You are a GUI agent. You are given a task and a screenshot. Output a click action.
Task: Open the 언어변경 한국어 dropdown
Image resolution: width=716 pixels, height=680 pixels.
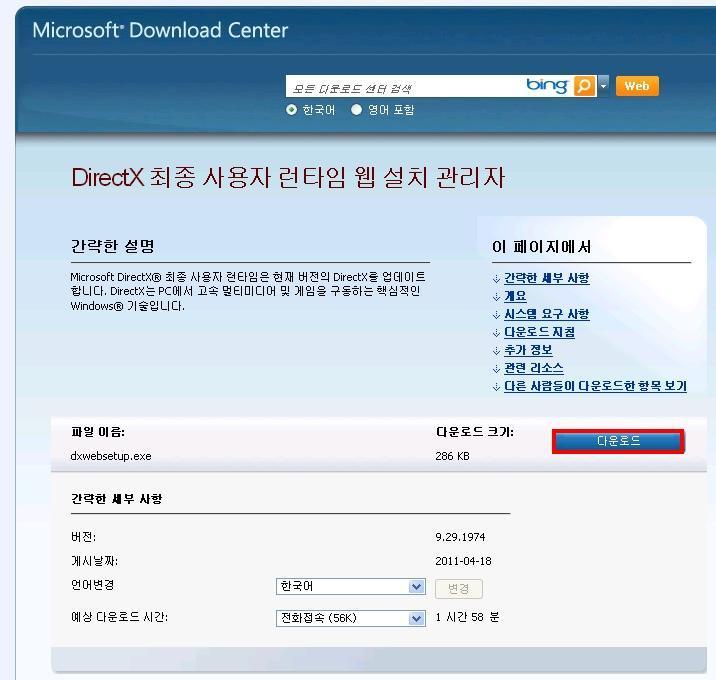pos(351,586)
